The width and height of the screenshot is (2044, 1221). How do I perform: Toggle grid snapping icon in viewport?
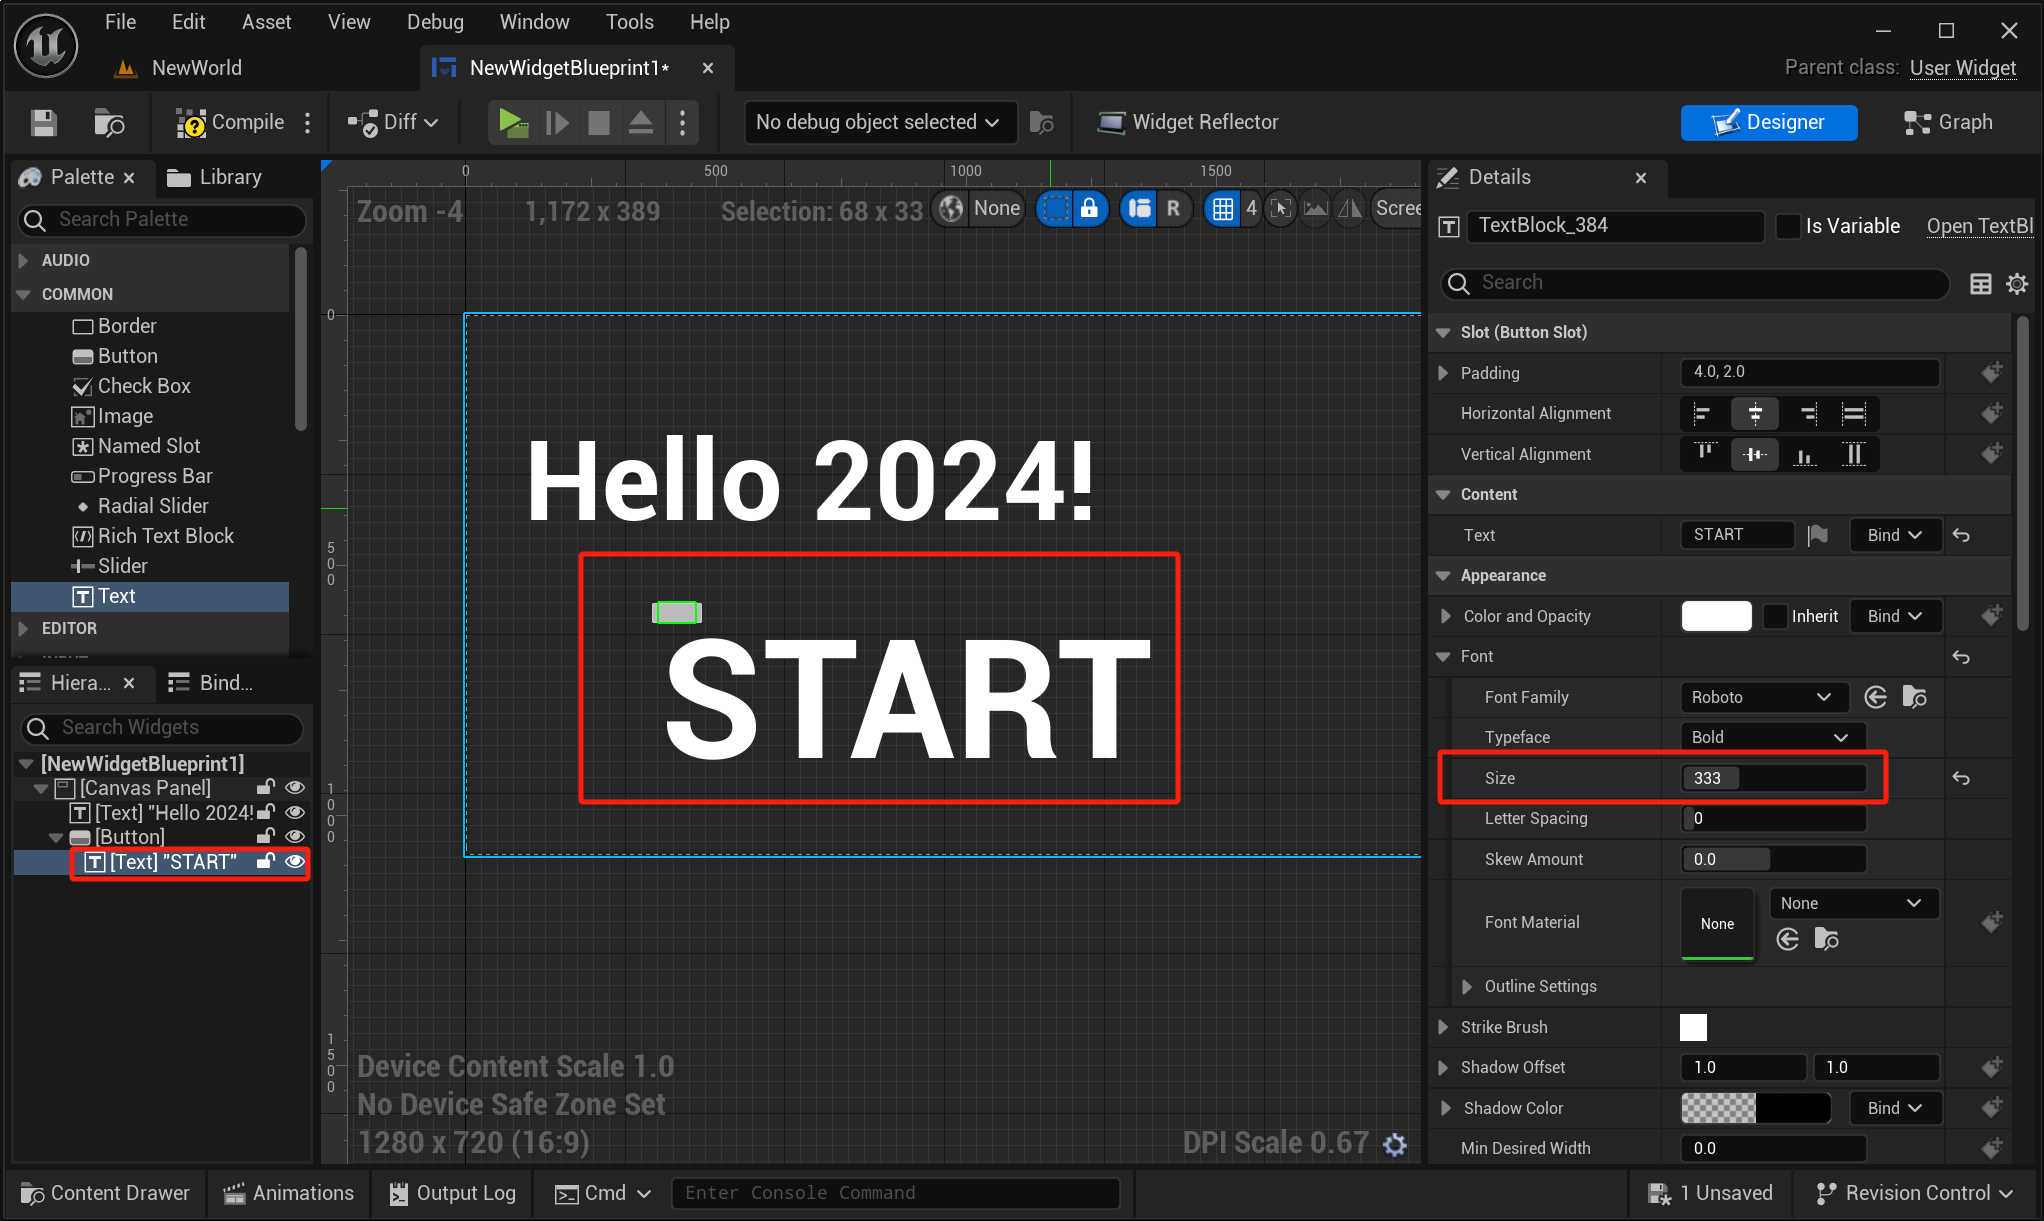[x=1222, y=208]
